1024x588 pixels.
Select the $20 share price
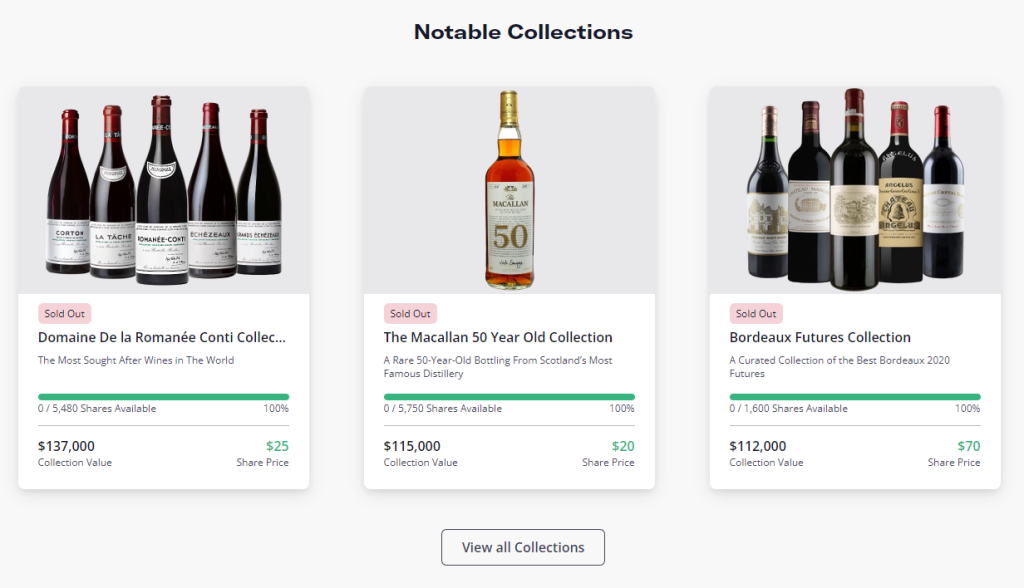(x=623, y=446)
